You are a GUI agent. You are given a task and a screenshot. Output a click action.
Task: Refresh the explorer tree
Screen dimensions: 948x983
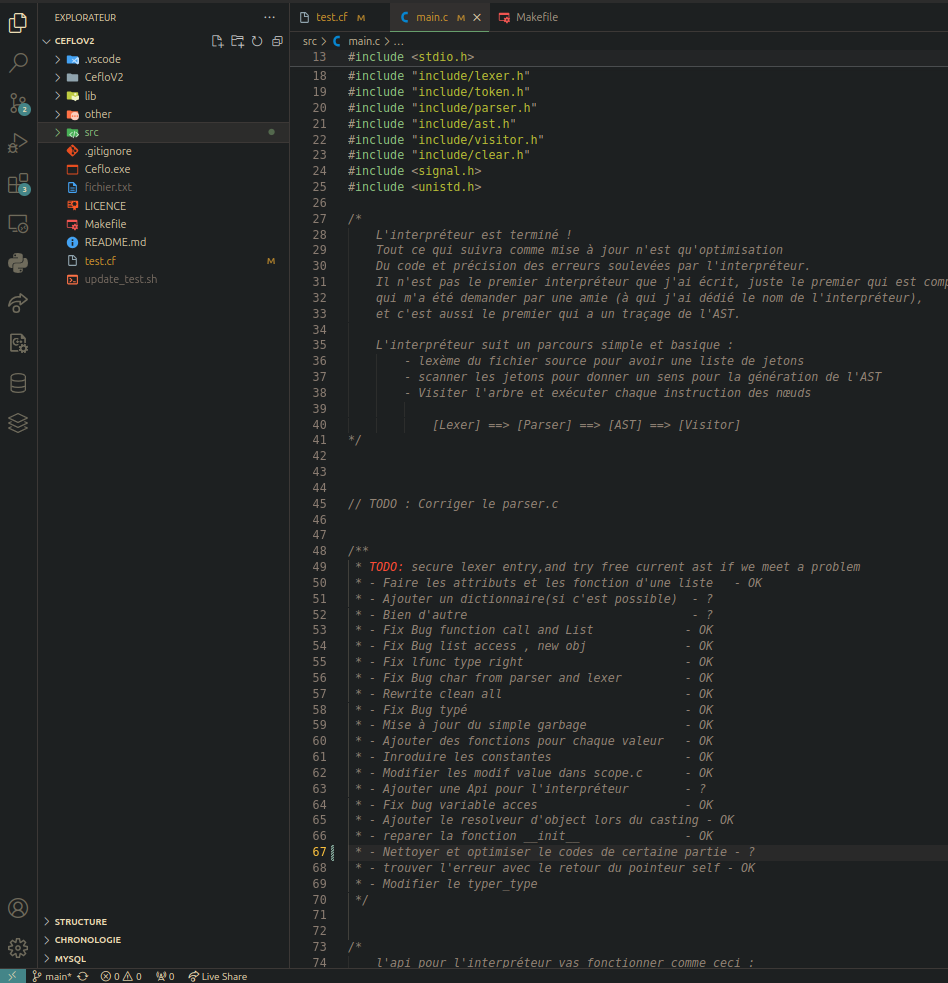[257, 41]
